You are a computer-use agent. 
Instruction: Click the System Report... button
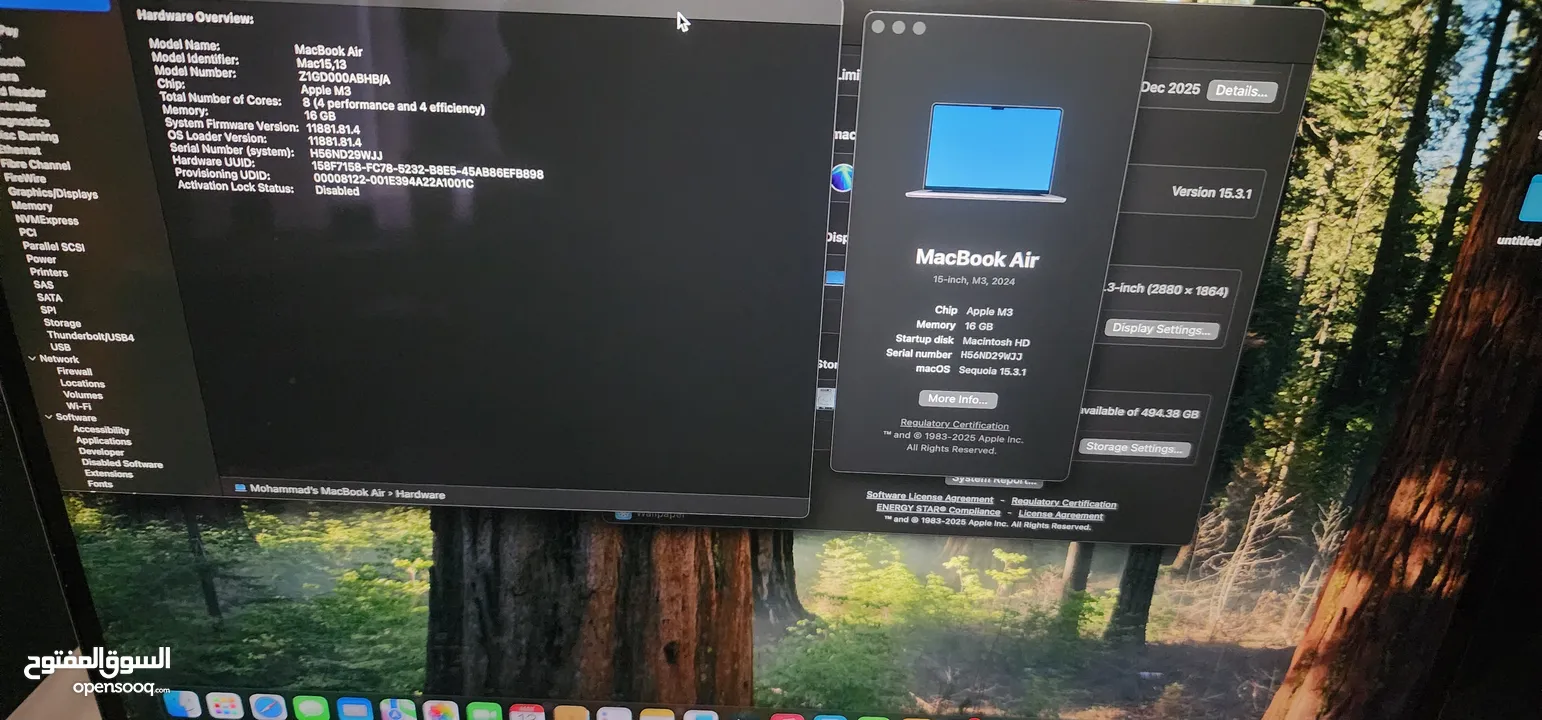click(x=994, y=480)
